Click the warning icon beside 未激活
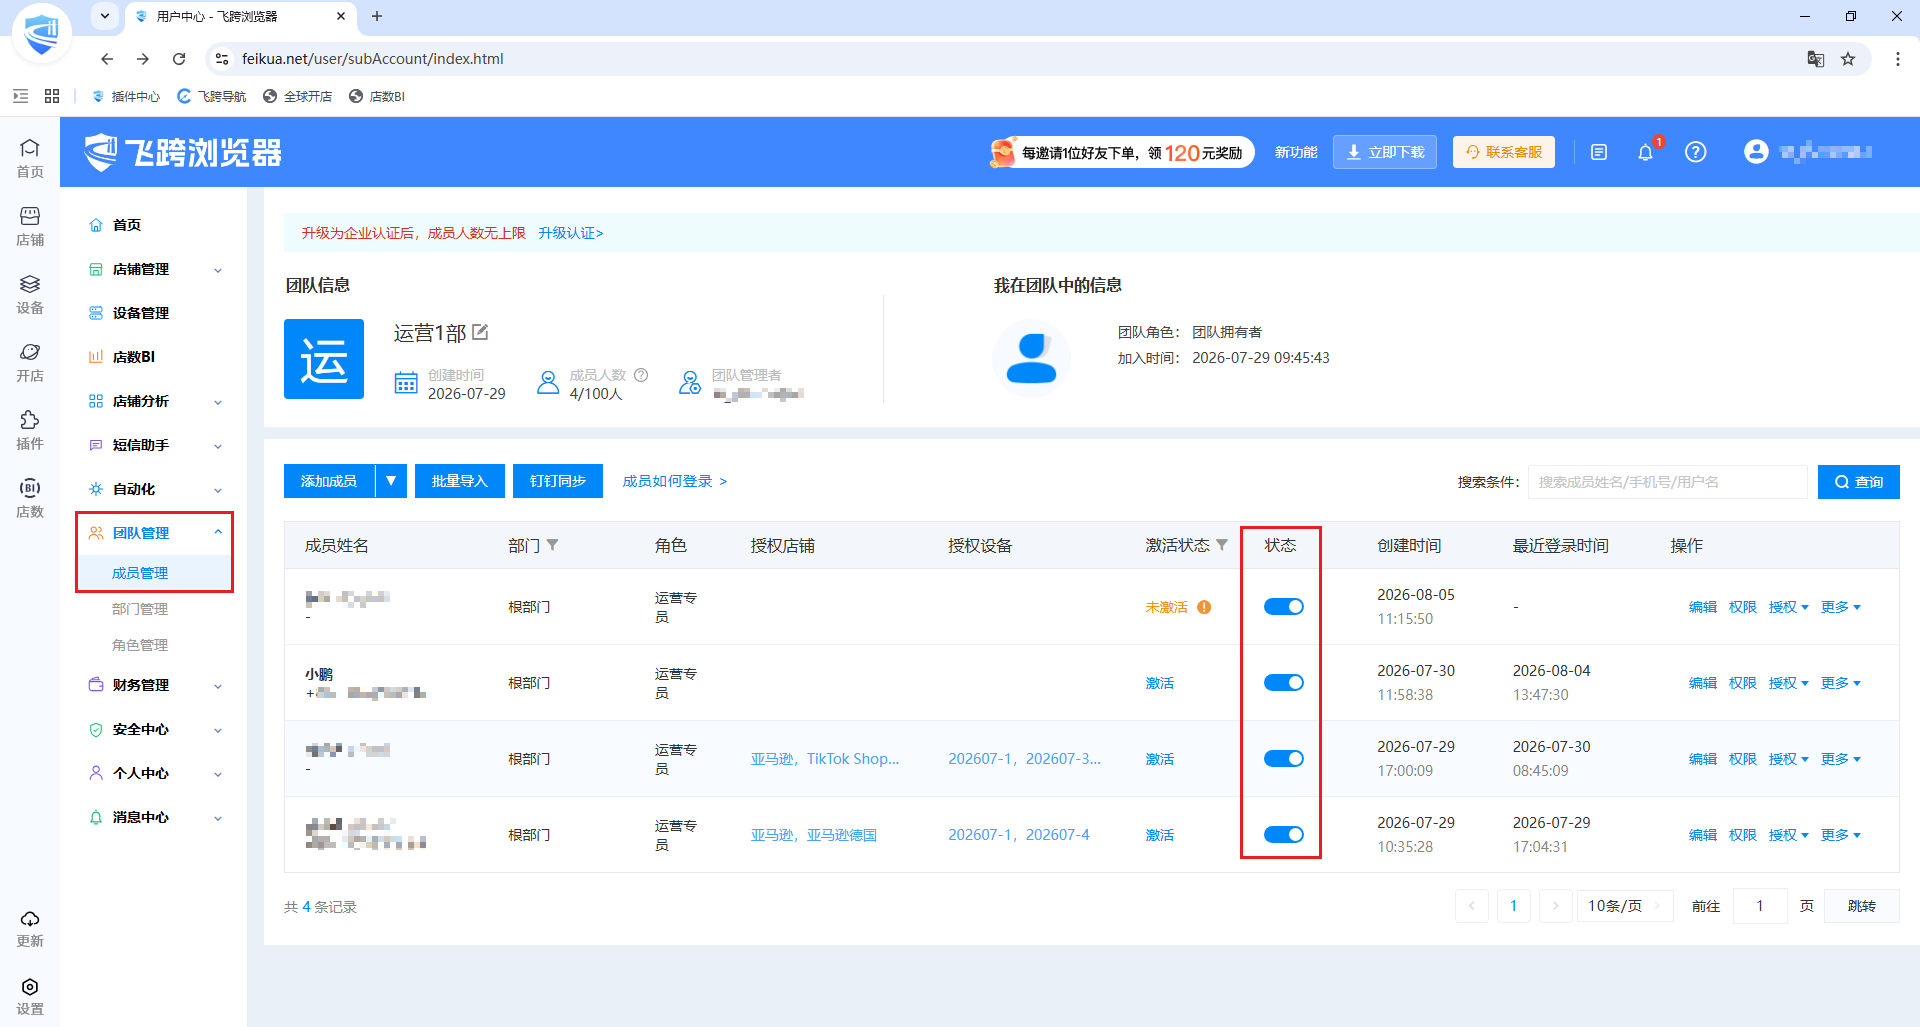The height and width of the screenshot is (1027, 1920). [1204, 607]
